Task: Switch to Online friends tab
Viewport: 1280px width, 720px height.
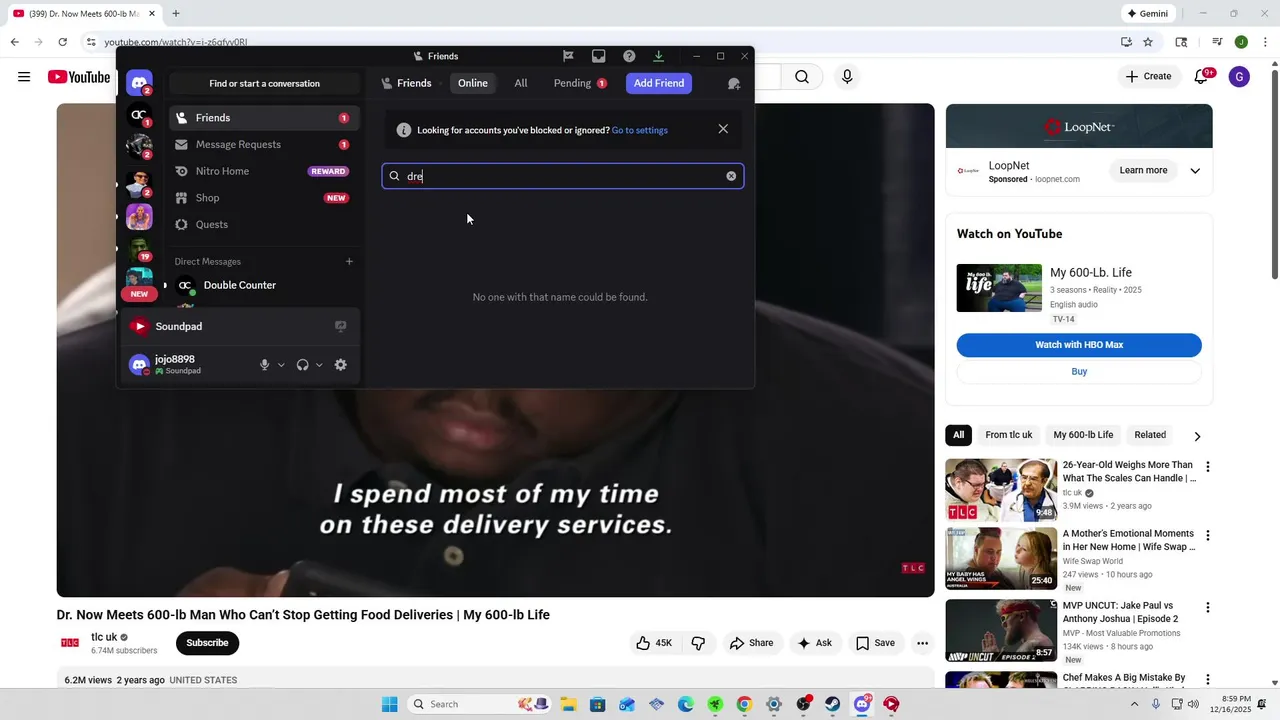Action: point(473,83)
